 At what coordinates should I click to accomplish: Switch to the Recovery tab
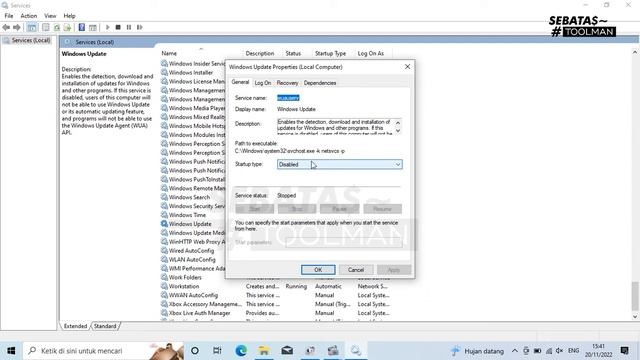tap(287, 83)
